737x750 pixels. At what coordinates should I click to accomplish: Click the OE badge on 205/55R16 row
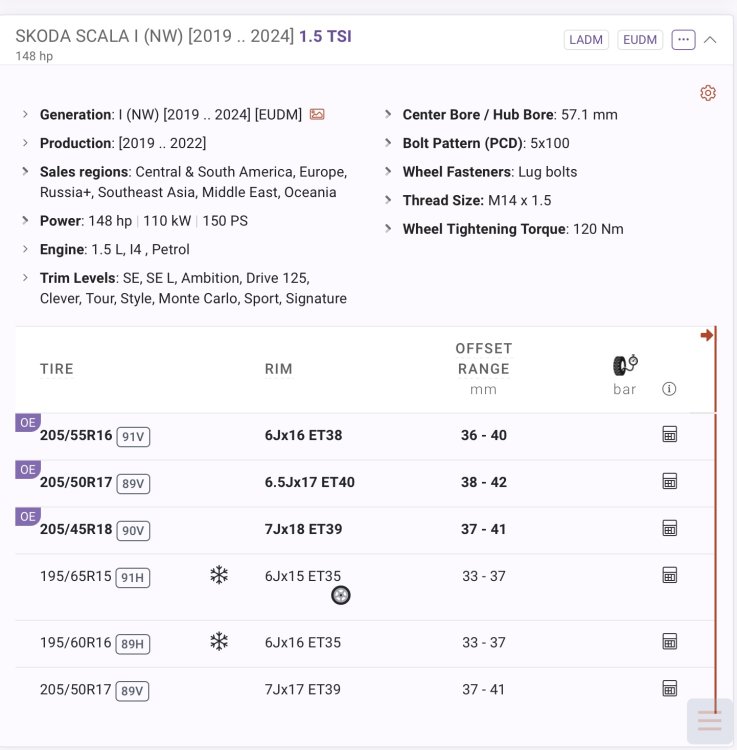(28, 423)
